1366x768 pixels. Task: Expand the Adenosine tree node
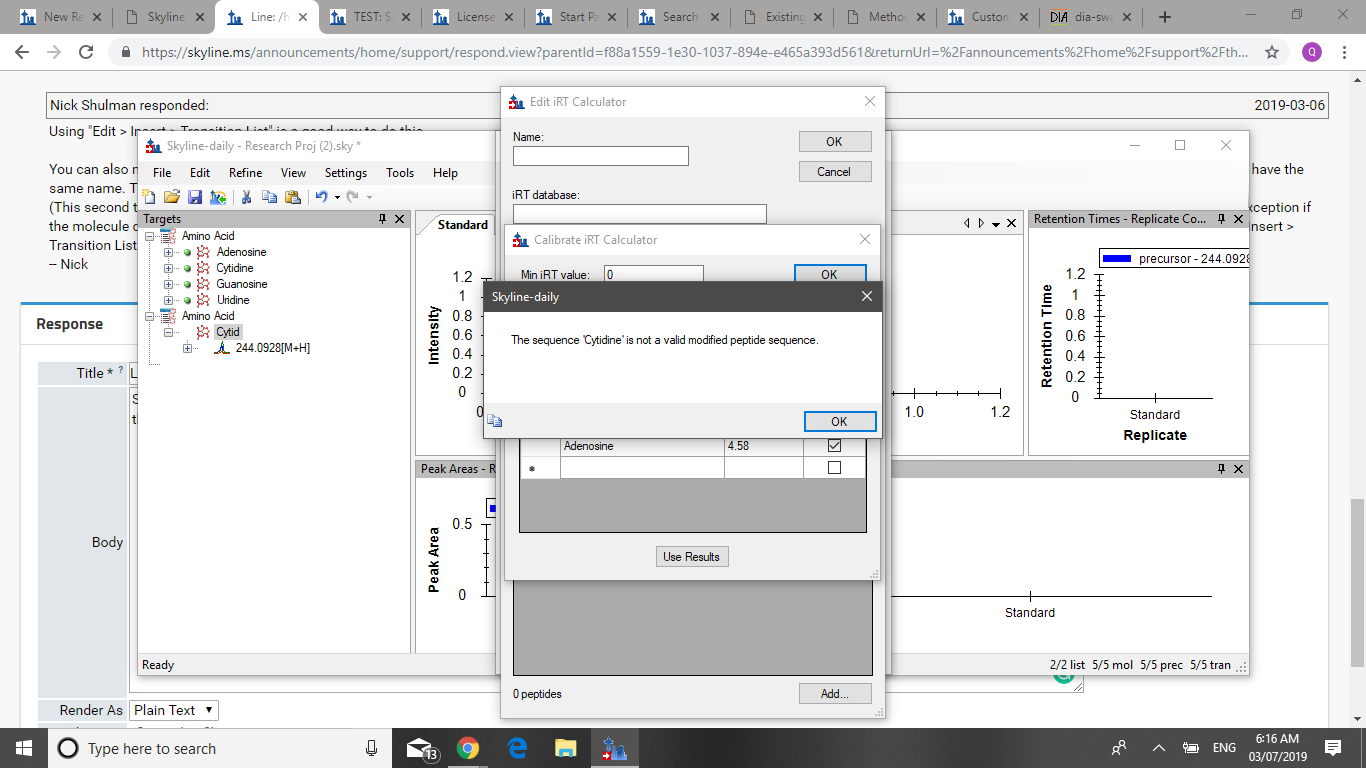(169, 252)
